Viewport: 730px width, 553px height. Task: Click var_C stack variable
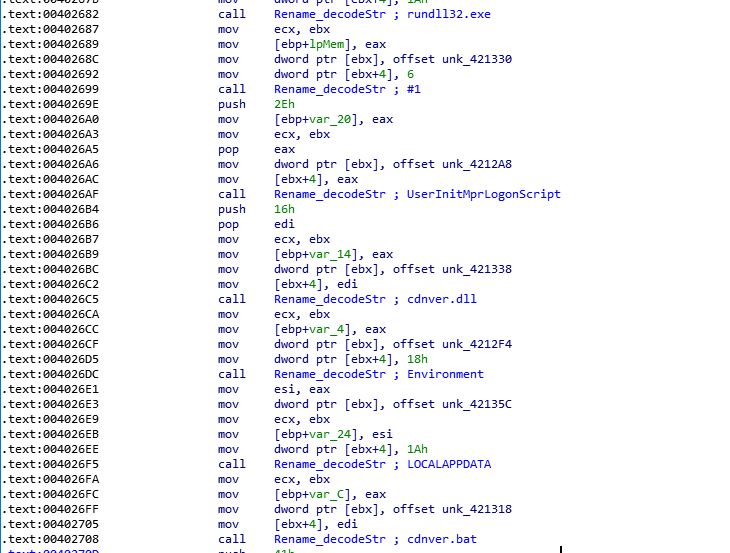[x=326, y=494]
